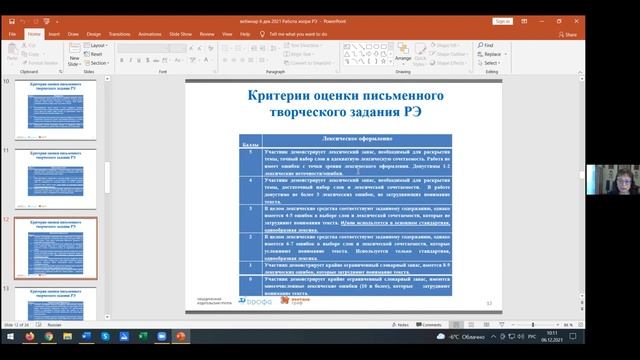
Task: Toggle text shadow formatting
Action: click(x=147, y=60)
